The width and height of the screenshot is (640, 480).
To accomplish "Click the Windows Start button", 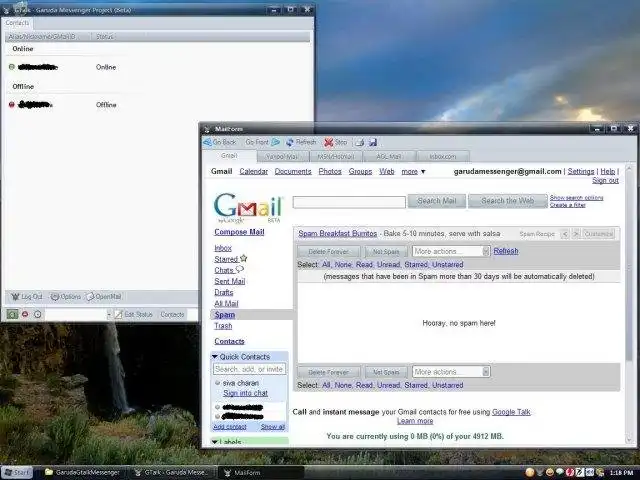I will pos(17,473).
